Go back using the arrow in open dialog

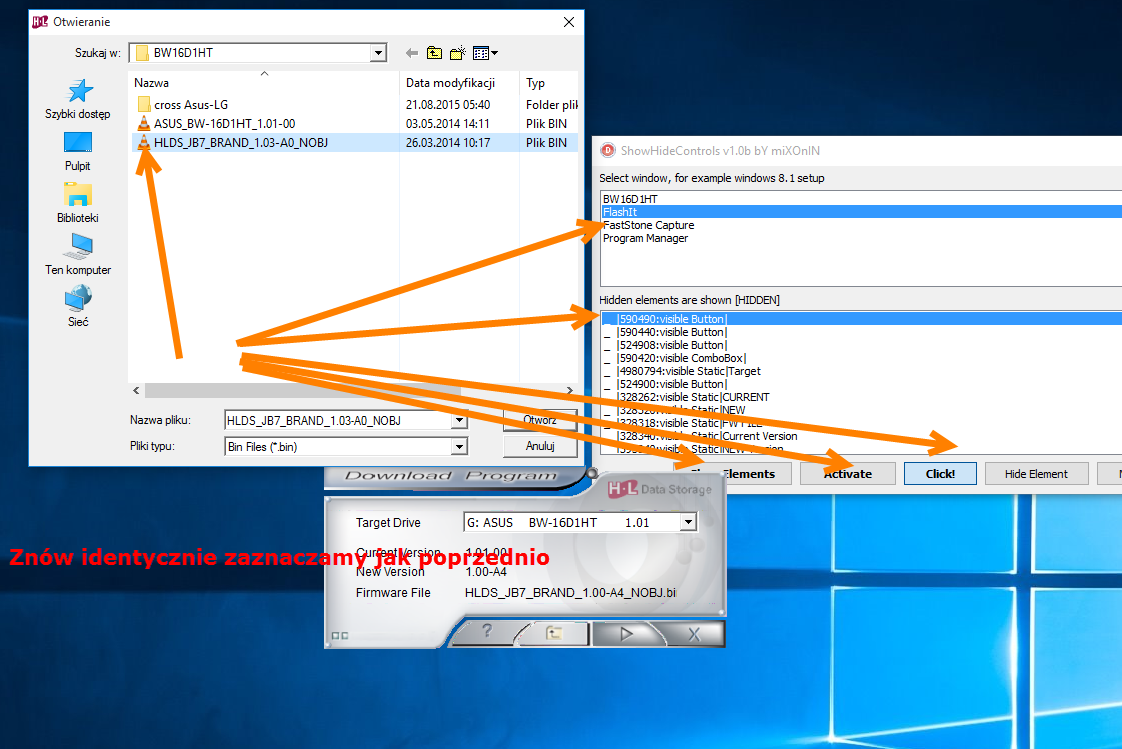coord(411,53)
